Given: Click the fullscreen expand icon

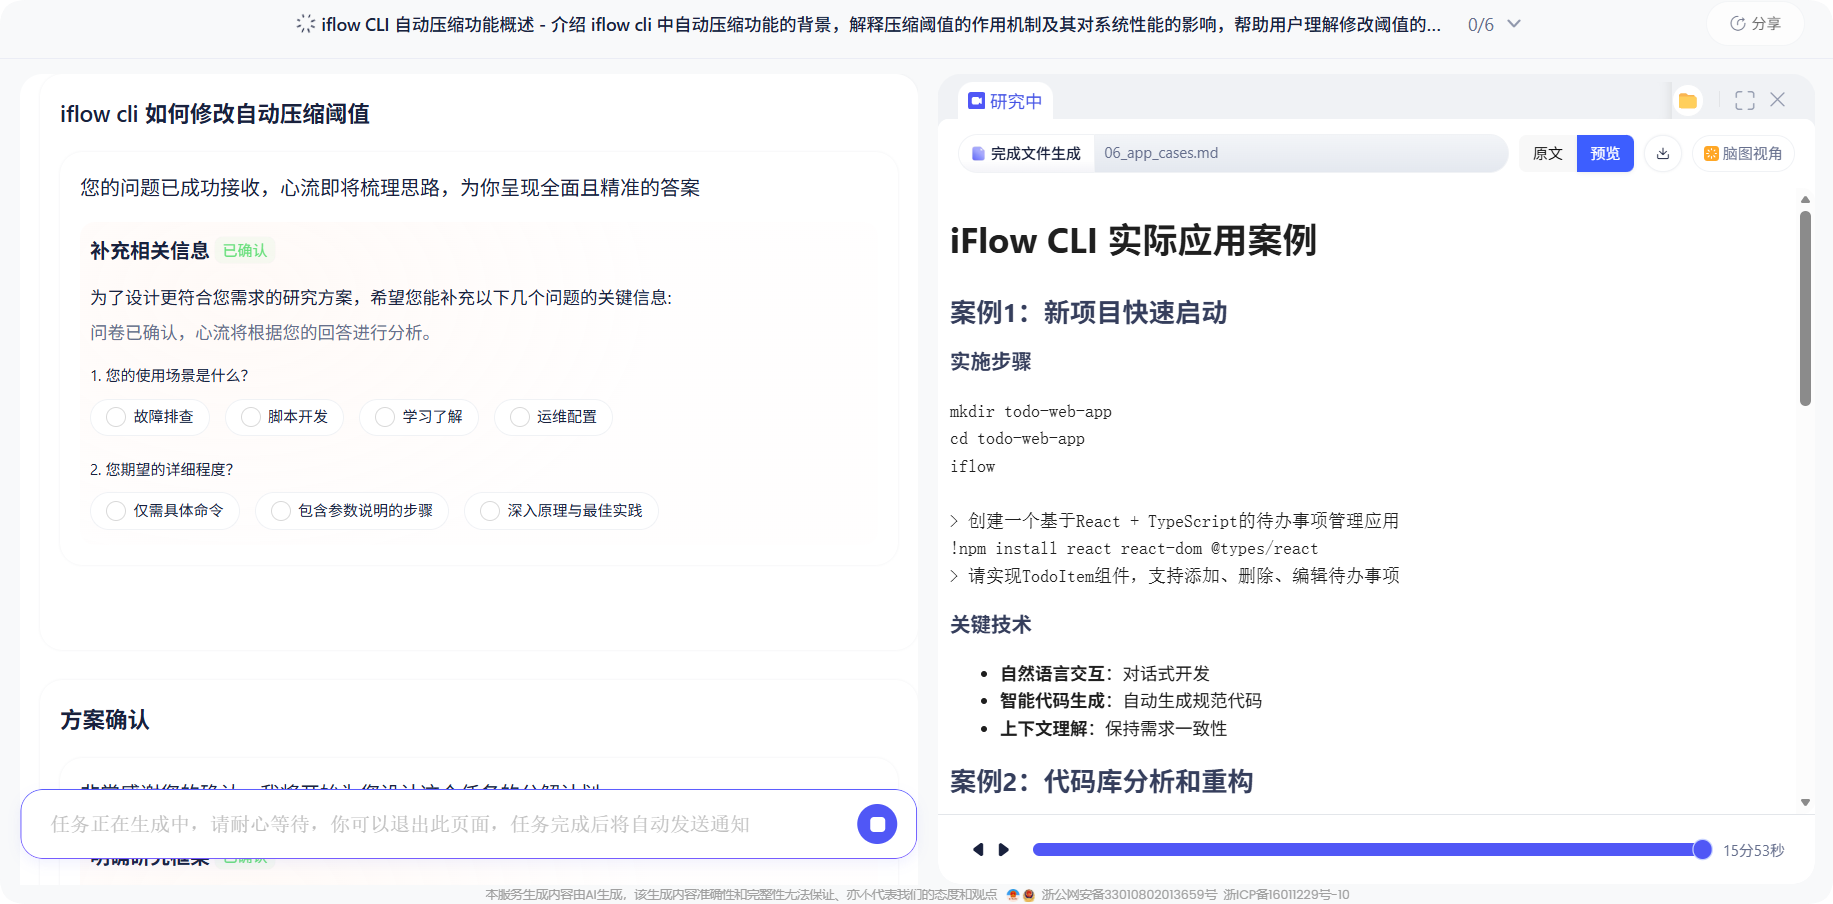Looking at the screenshot, I should coord(1745,101).
